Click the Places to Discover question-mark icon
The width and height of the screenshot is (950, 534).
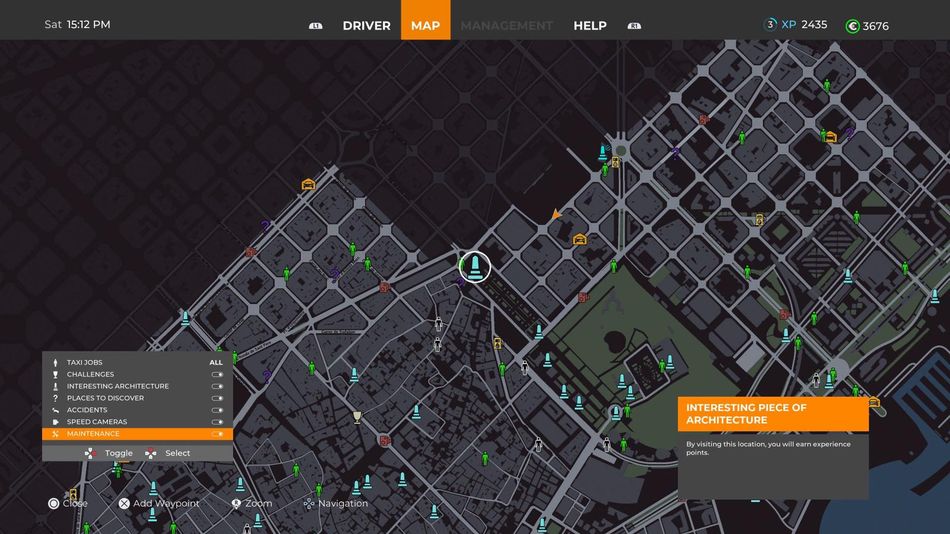55,398
